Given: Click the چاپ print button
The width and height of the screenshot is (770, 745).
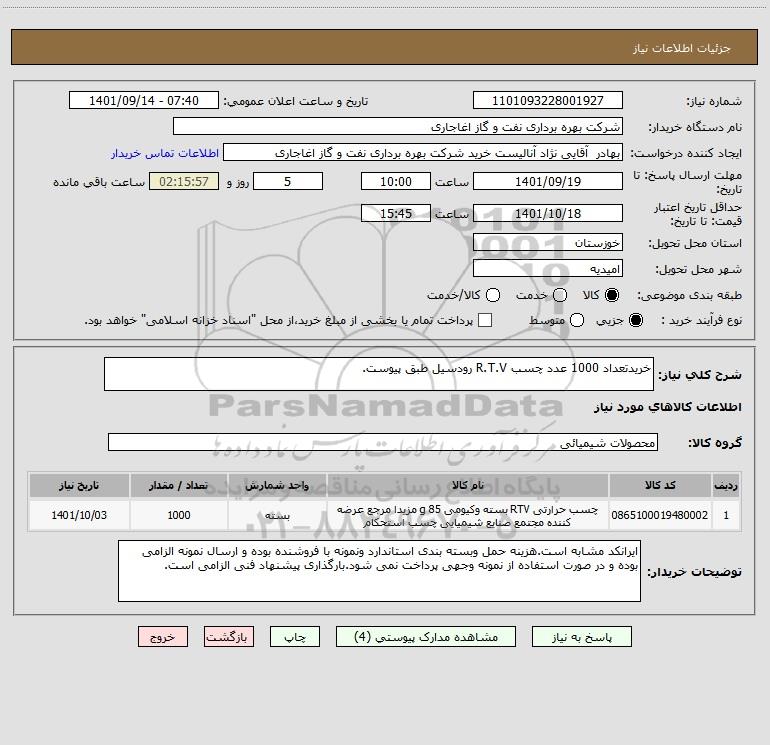Looking at the screenshot, I should click(x=295, y=637).
